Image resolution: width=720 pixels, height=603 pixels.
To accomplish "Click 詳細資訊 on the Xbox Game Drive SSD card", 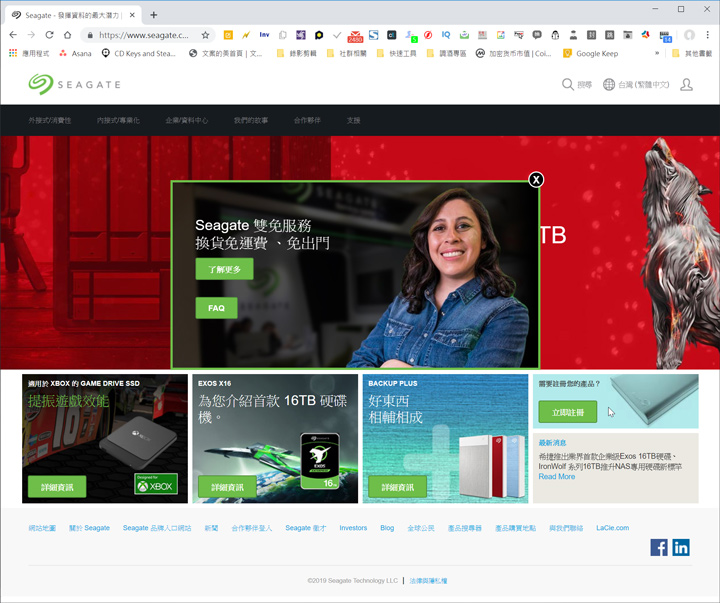I will pyautogui.click(x=57, y=487).
